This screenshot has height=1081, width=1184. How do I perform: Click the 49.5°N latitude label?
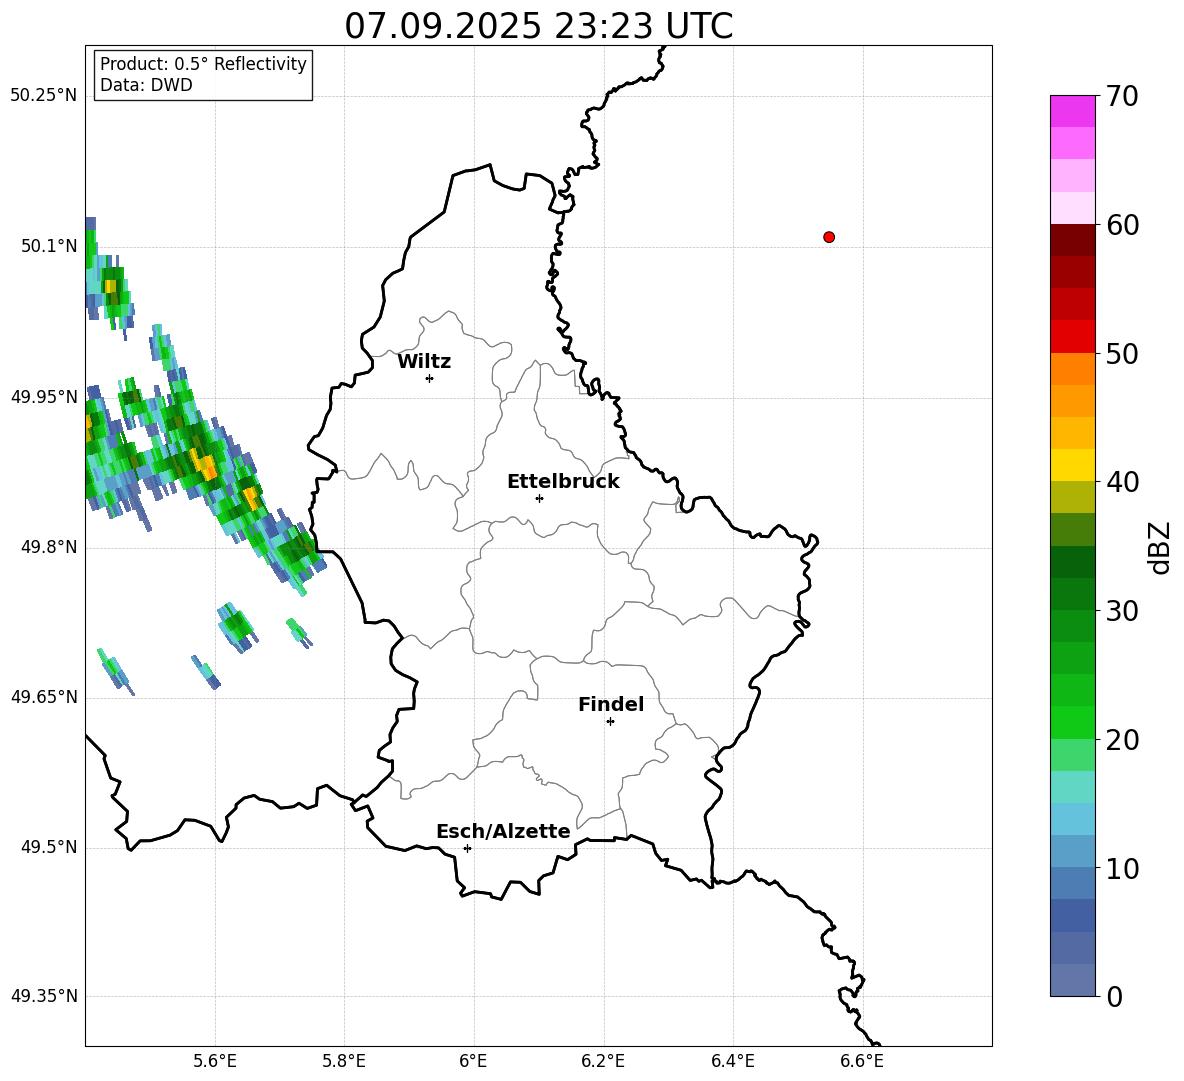point(49,847)
